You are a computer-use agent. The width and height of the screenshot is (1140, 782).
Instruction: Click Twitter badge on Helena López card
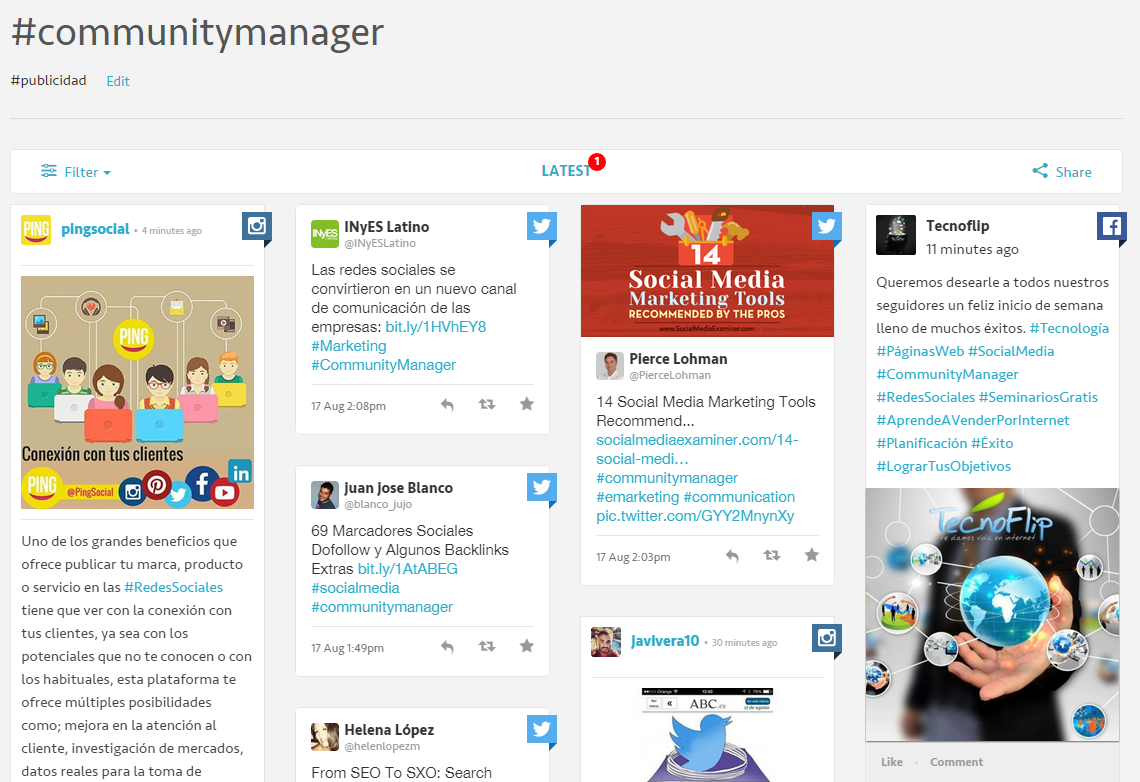[x=542, y=729]
